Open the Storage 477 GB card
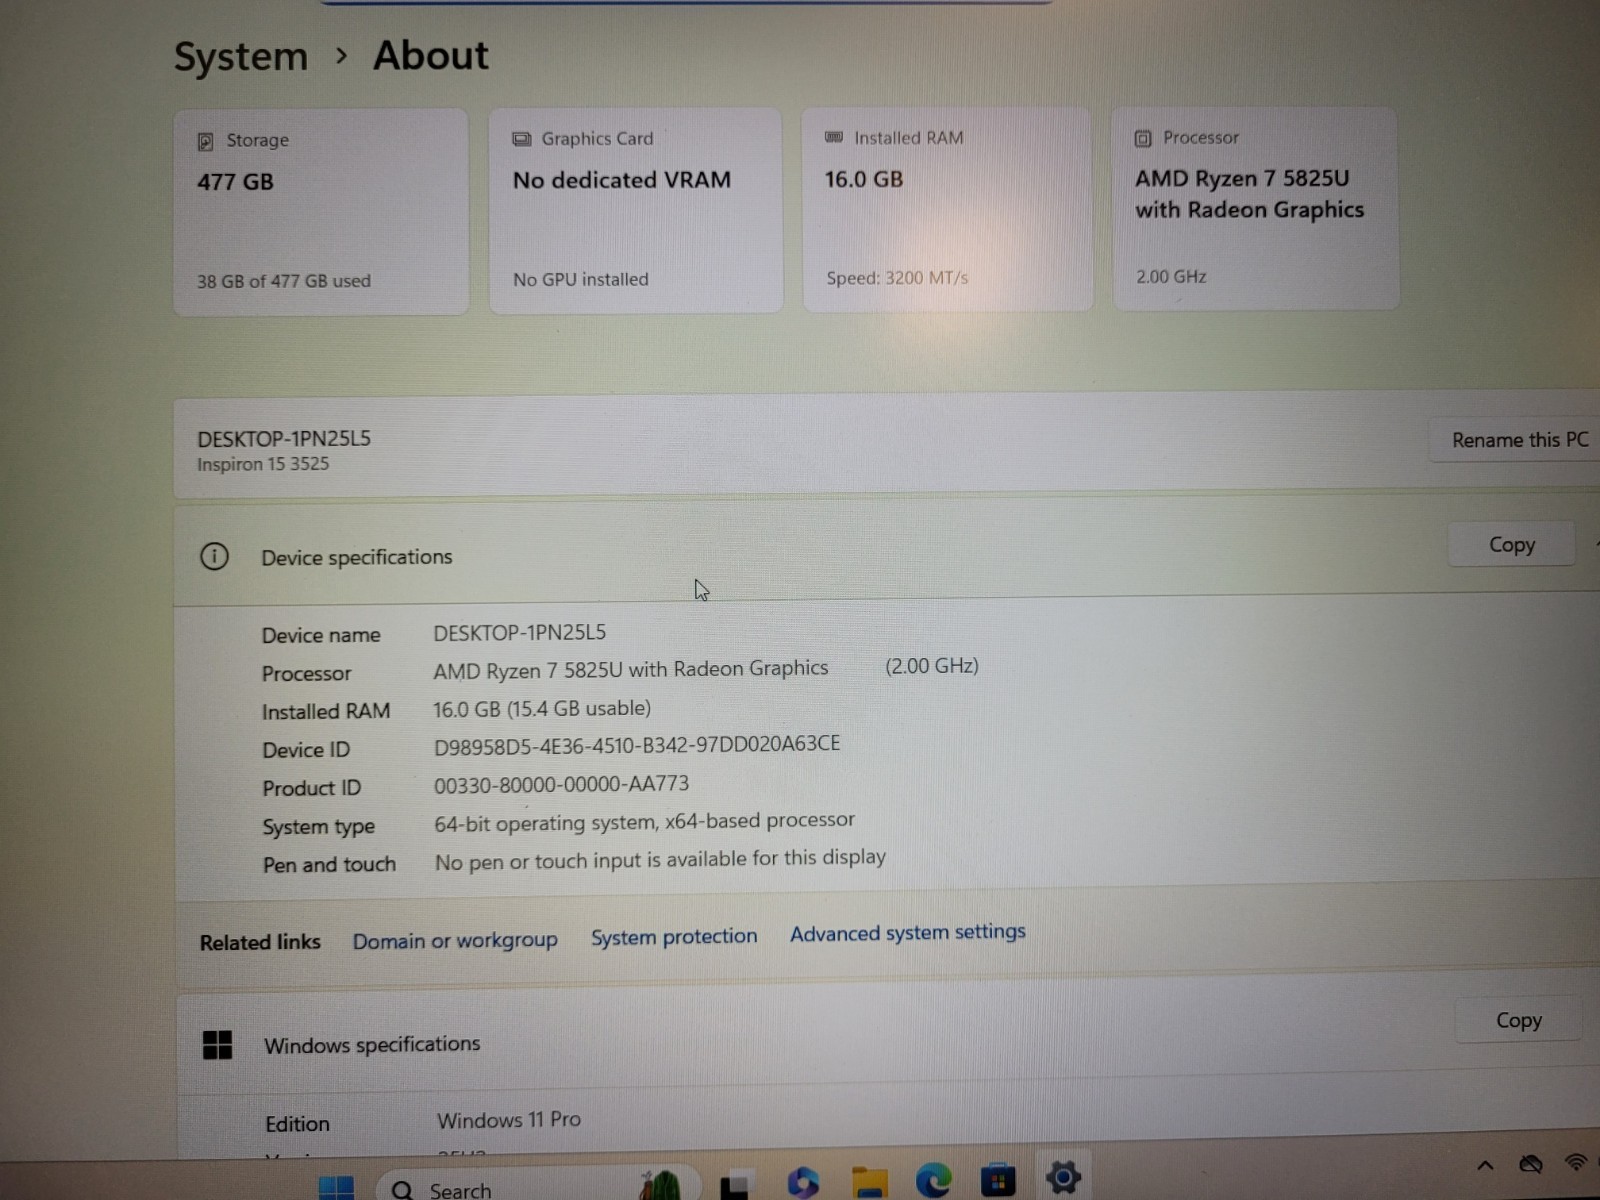Screen dimensions: 1600x1200 [x=321, y=212]
